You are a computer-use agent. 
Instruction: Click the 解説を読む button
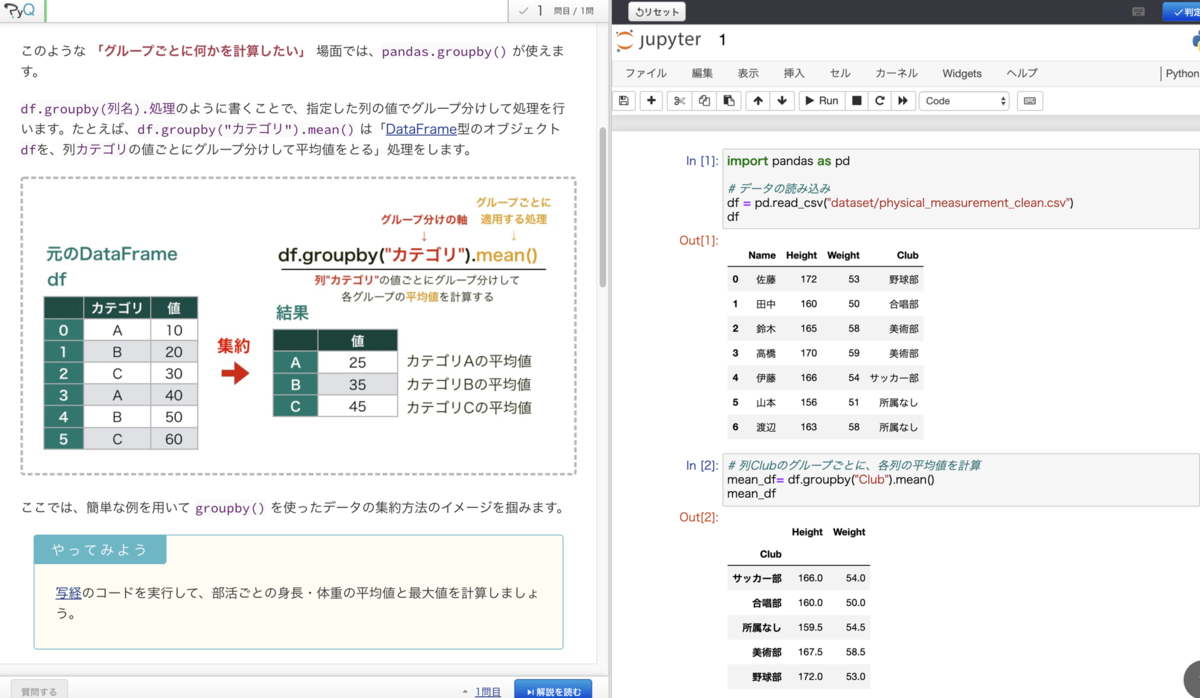[x=553, y=690]
